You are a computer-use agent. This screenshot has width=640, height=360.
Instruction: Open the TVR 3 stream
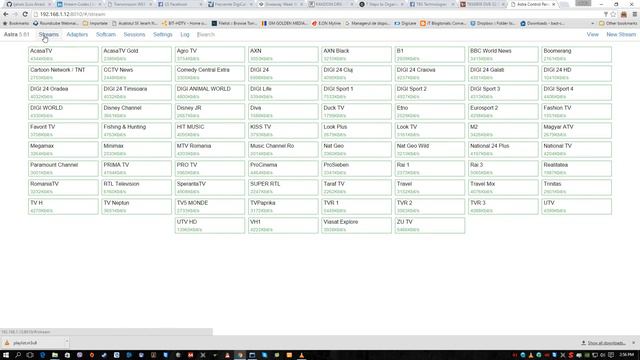pos(503,206)
